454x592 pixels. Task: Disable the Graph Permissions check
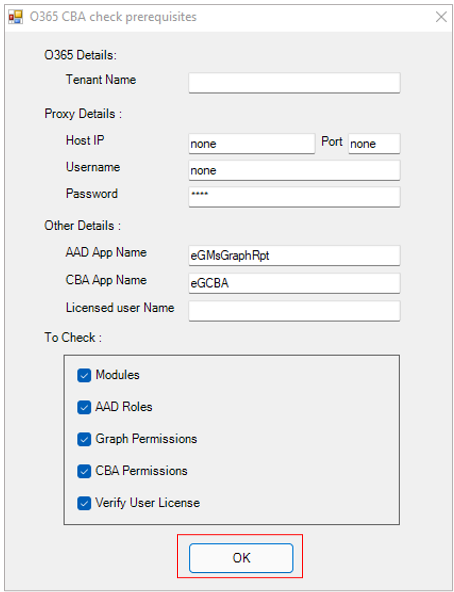[84, 439]
